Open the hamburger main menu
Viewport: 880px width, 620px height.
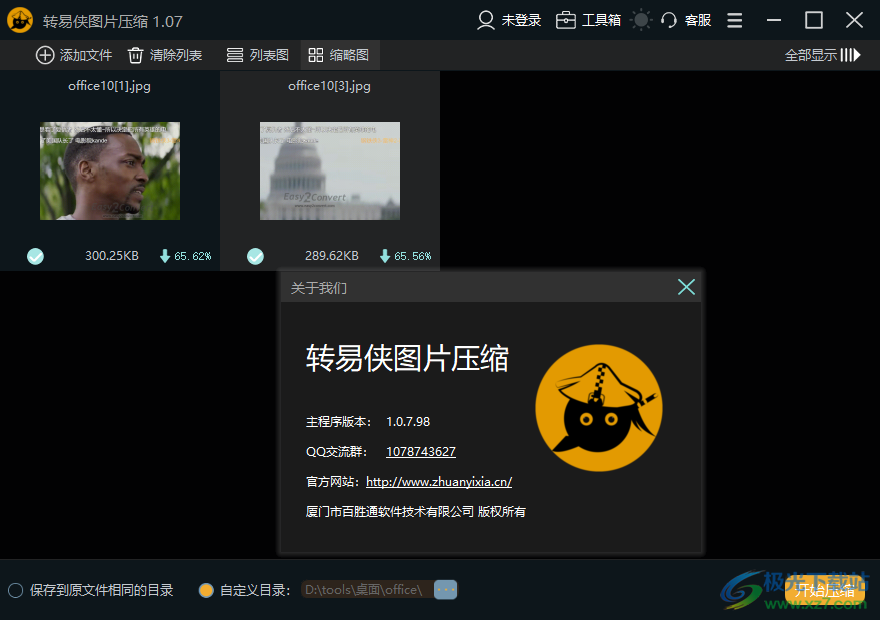pos(734,20)
